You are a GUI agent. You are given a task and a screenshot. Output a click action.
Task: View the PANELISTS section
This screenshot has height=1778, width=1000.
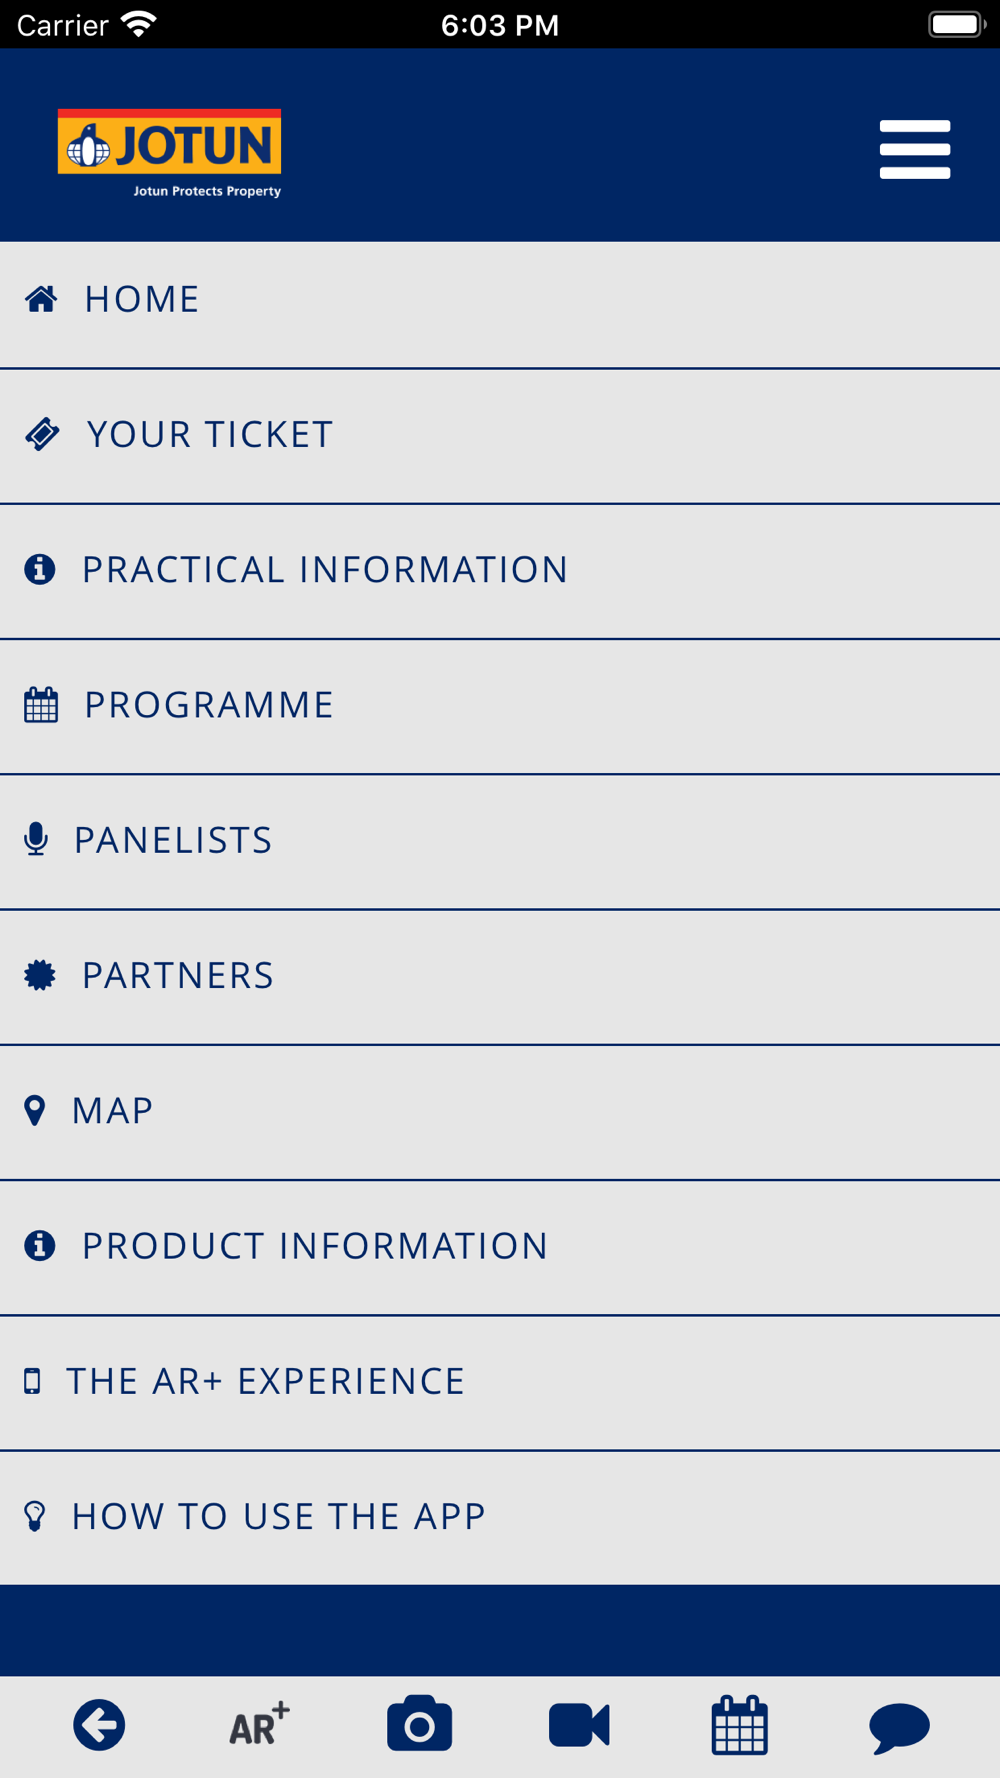pos(500,841)
